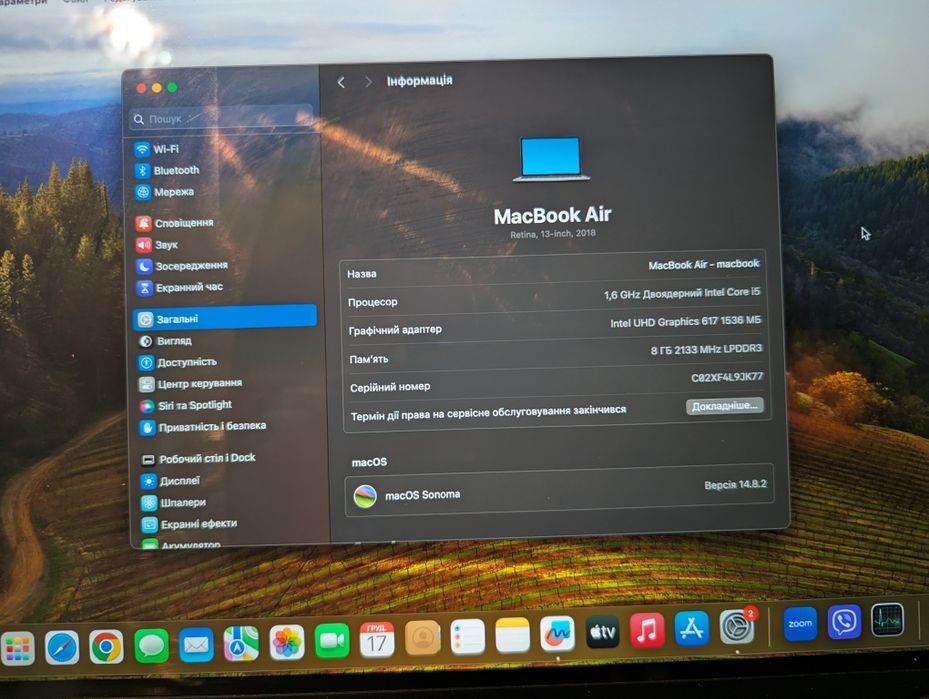Click the macOS Sonoma row icon

click(365, 496)
